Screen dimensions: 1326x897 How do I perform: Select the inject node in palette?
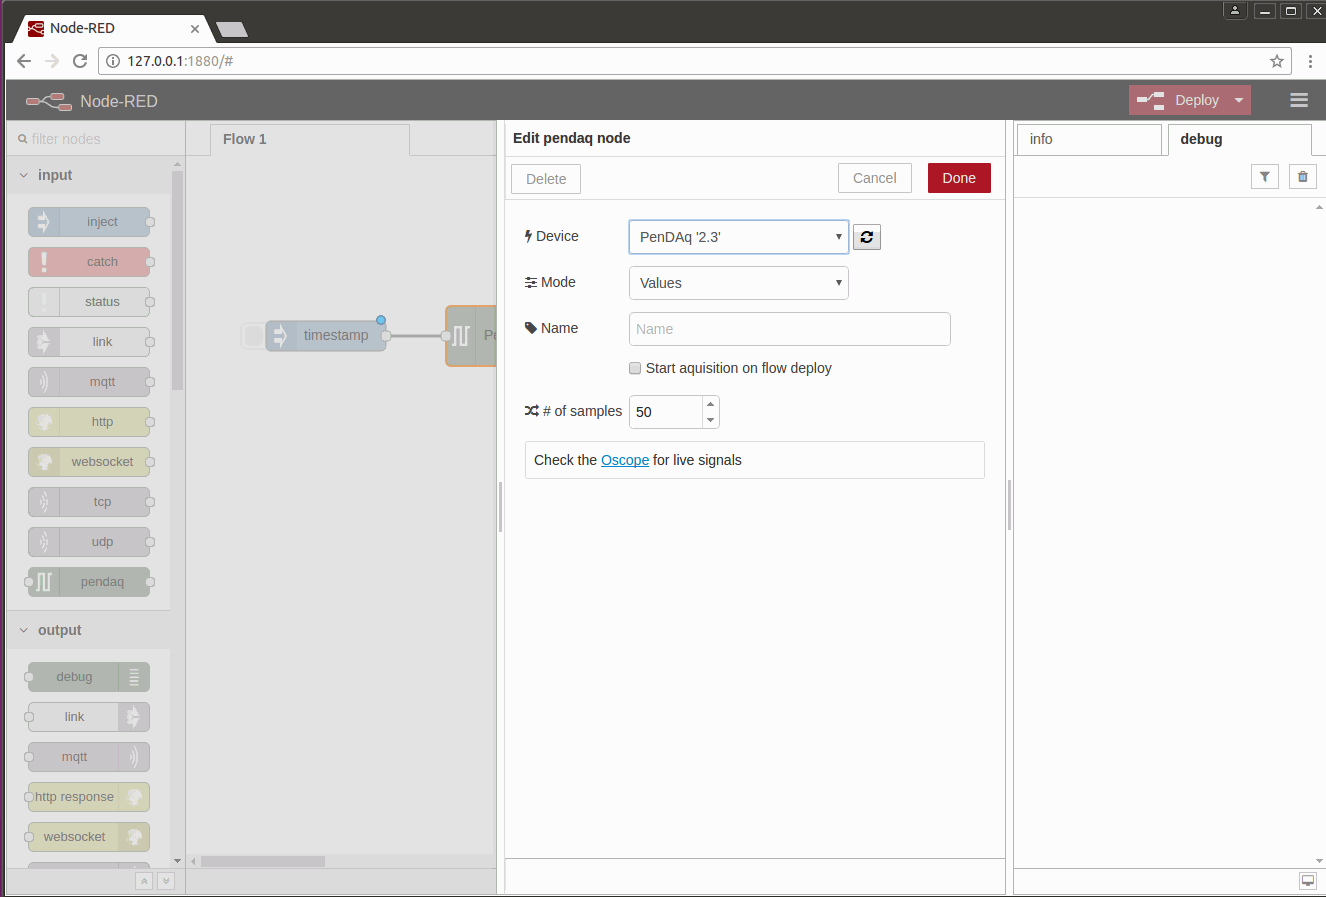(89, 222)
